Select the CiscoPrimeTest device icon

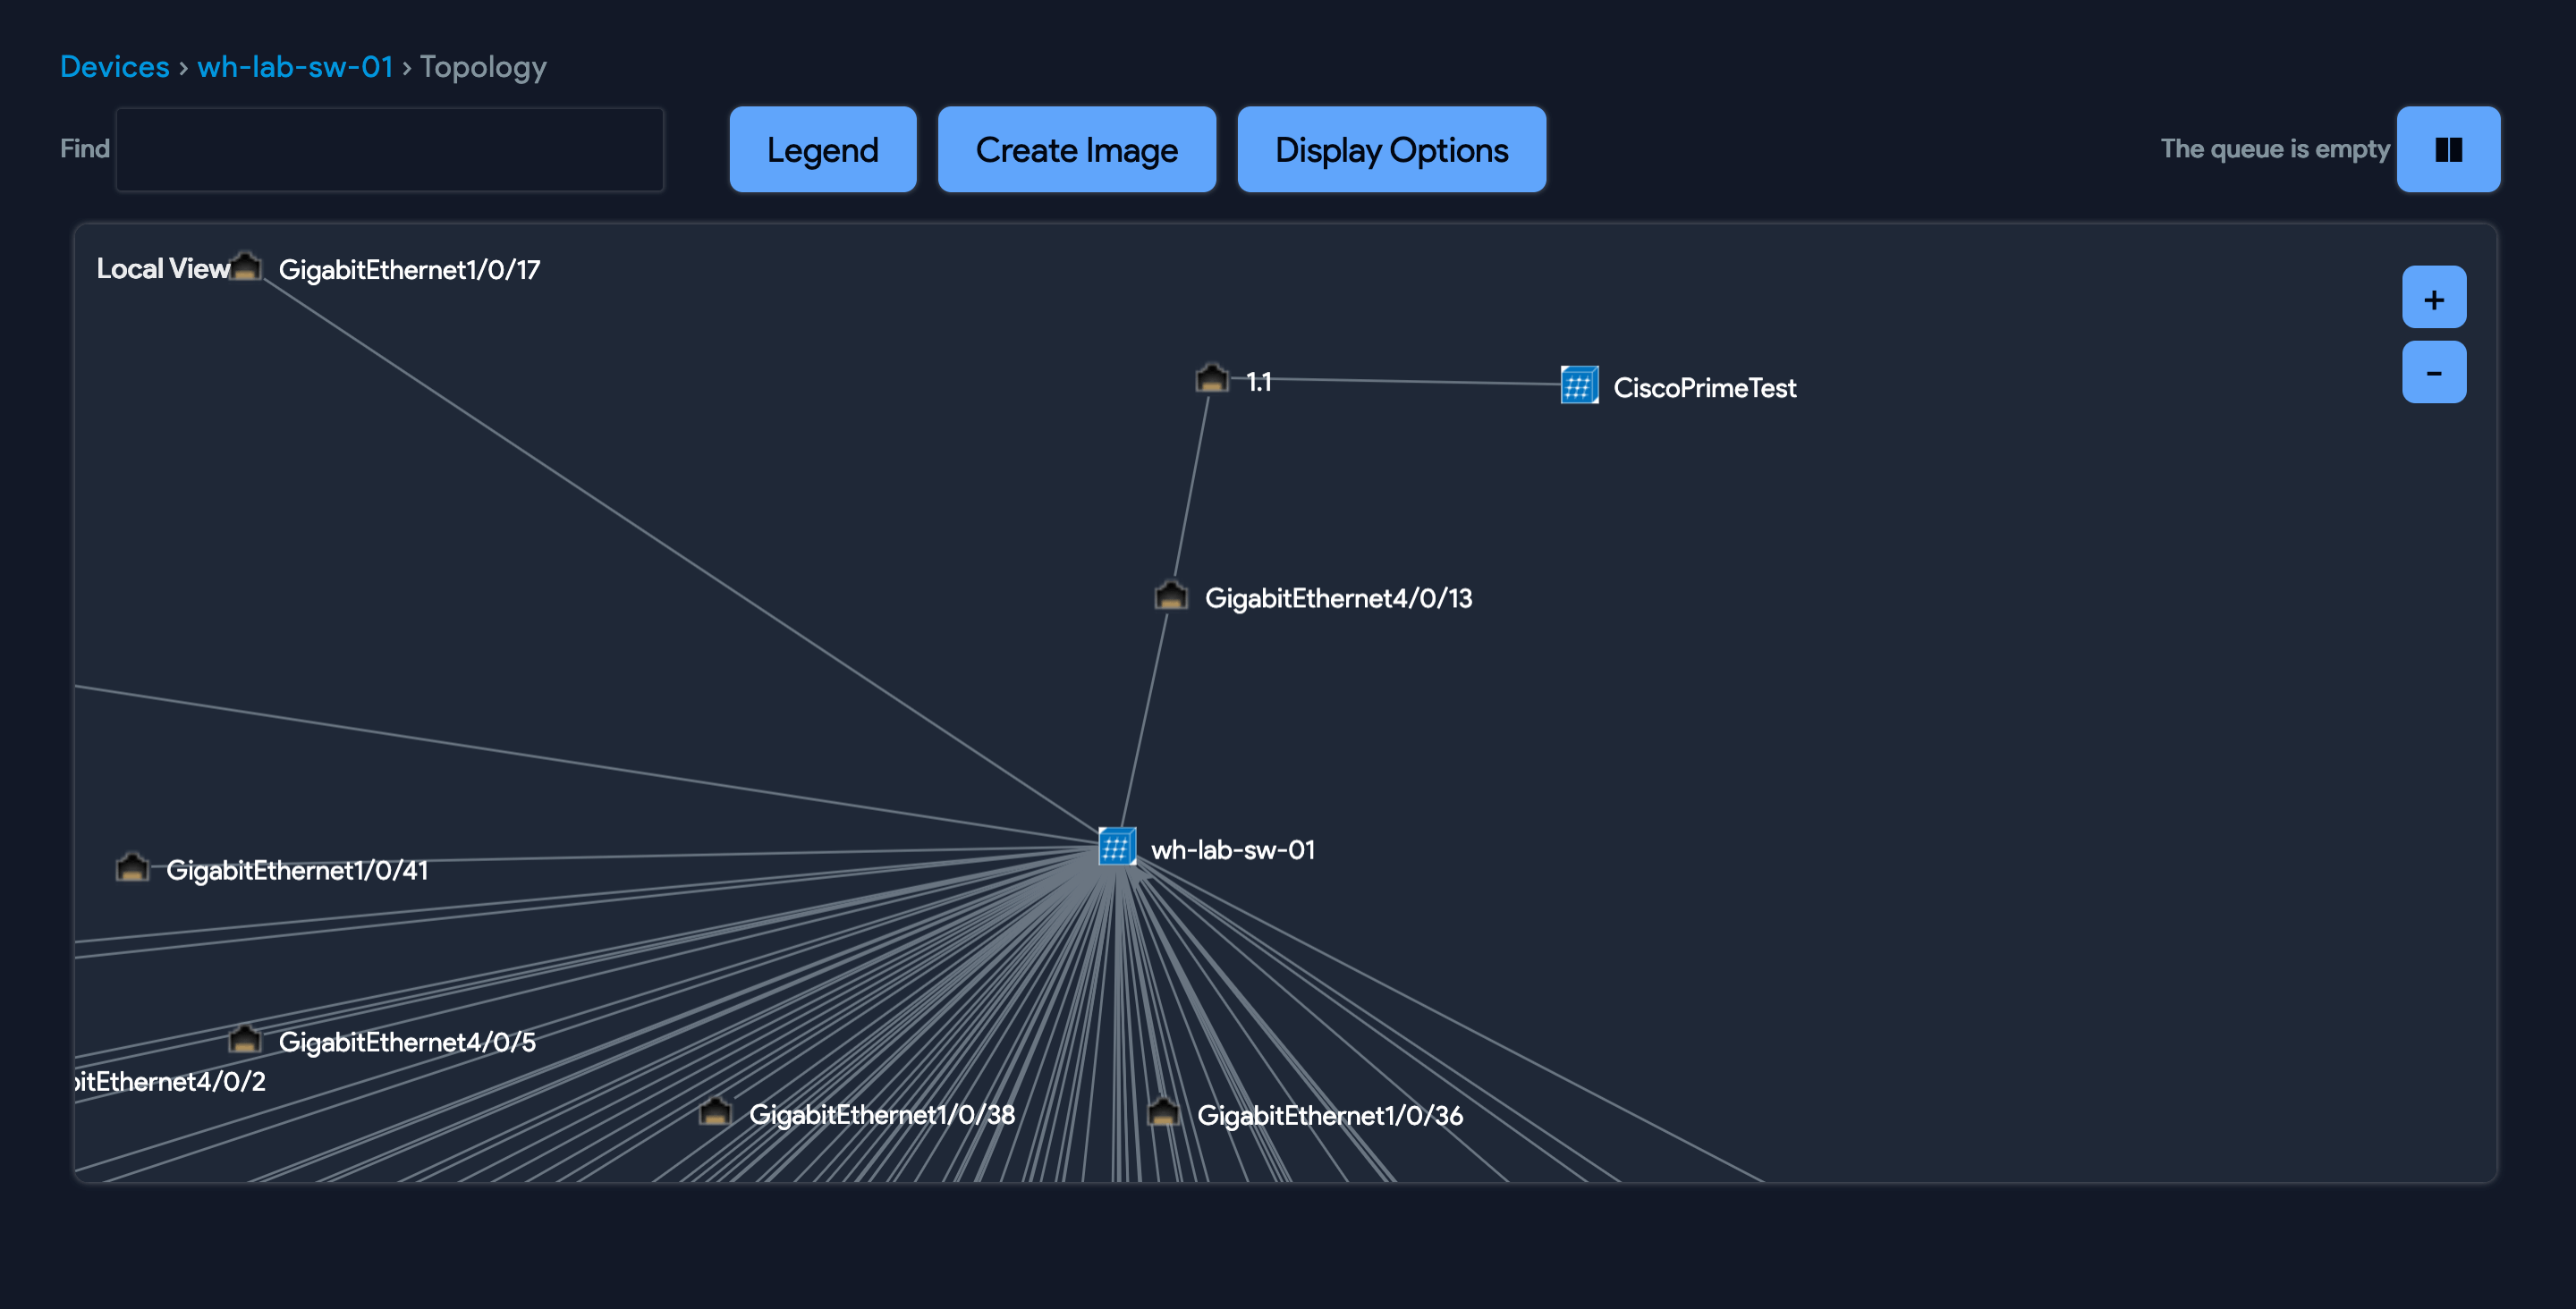(1579, 385)
